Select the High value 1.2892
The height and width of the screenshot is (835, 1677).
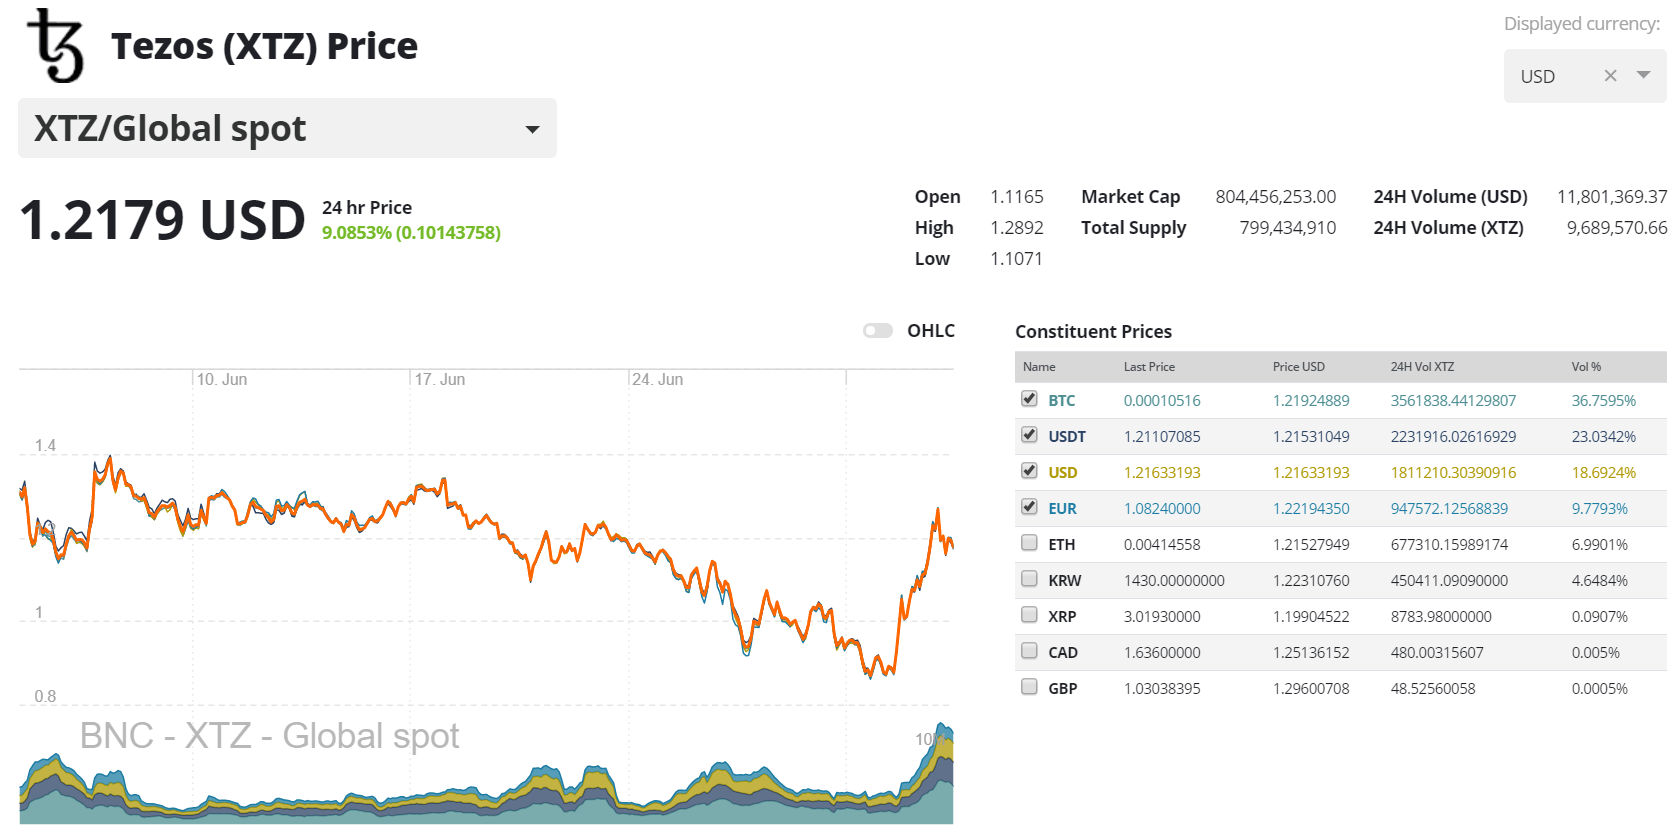coord(1017,228)
